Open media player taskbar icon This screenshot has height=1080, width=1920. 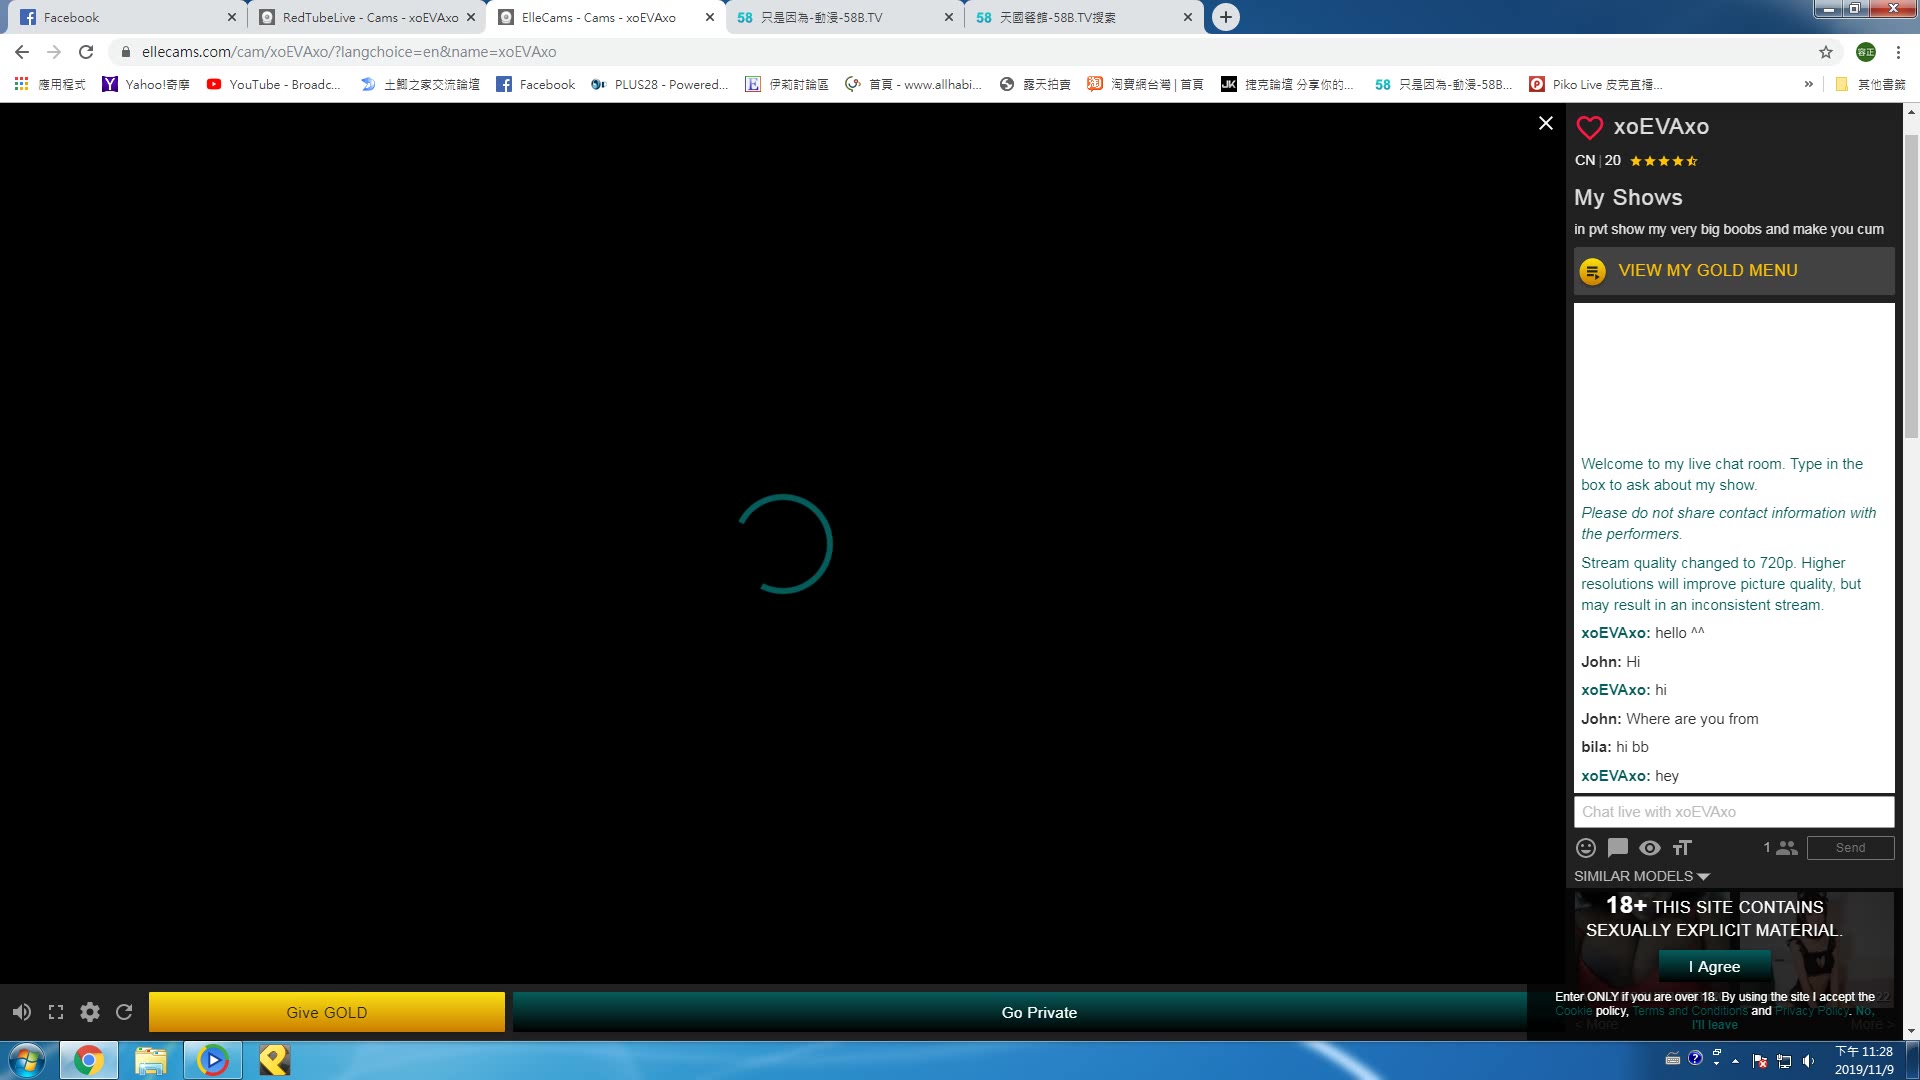coord(213,1060)
